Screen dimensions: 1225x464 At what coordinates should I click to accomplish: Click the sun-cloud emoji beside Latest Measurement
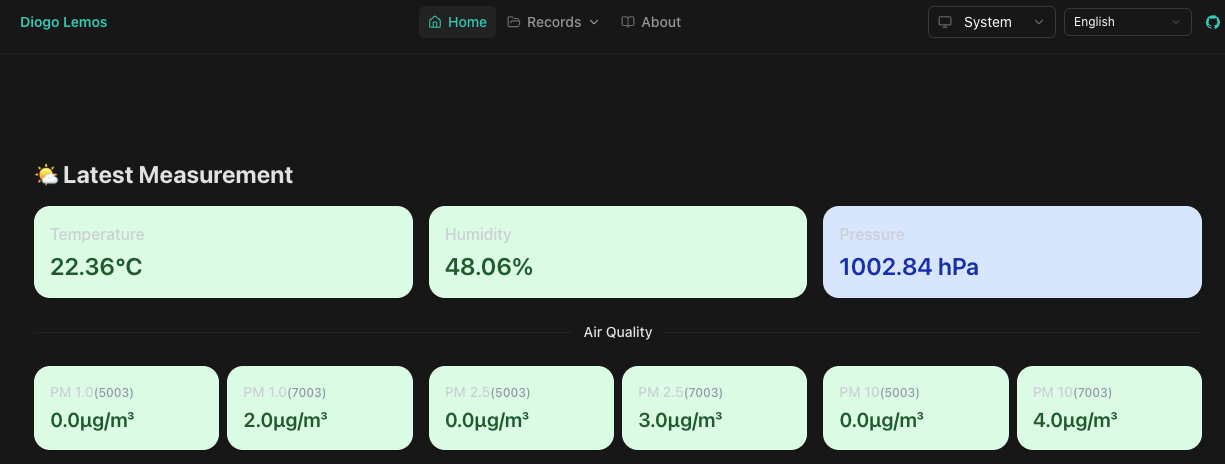point(46,176)
